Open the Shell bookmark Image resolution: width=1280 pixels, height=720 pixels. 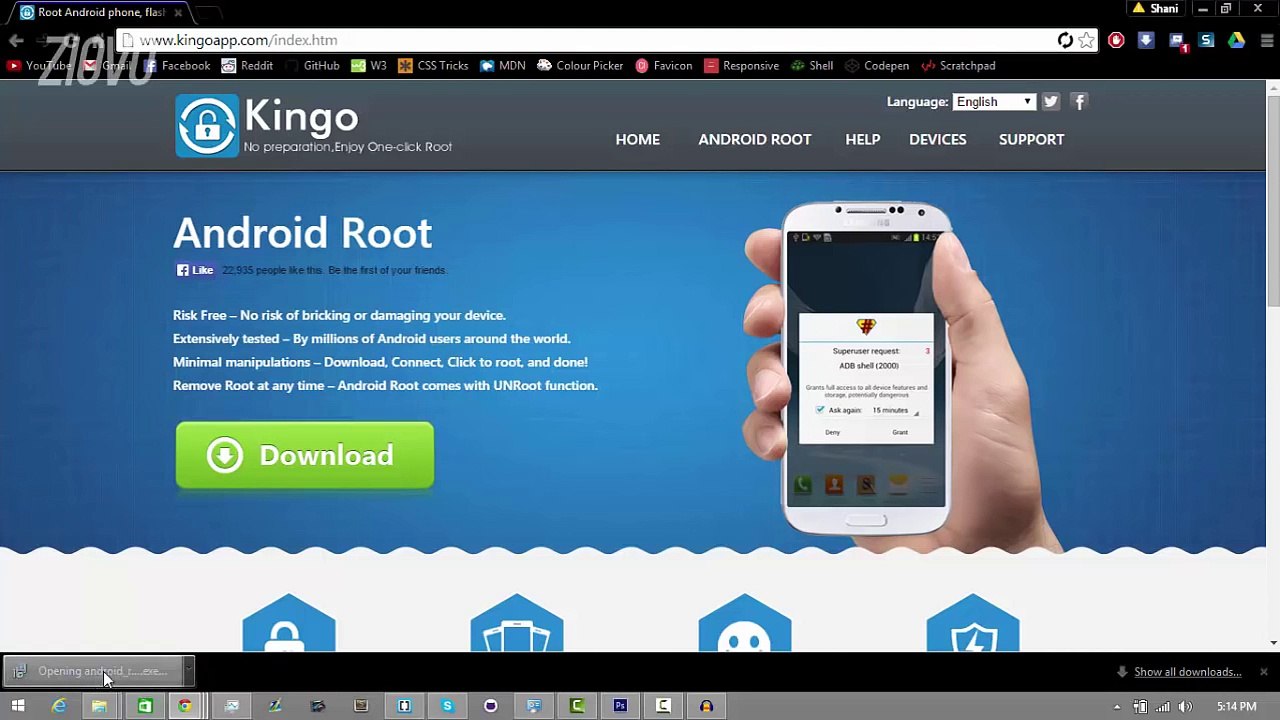pos(812,65)
